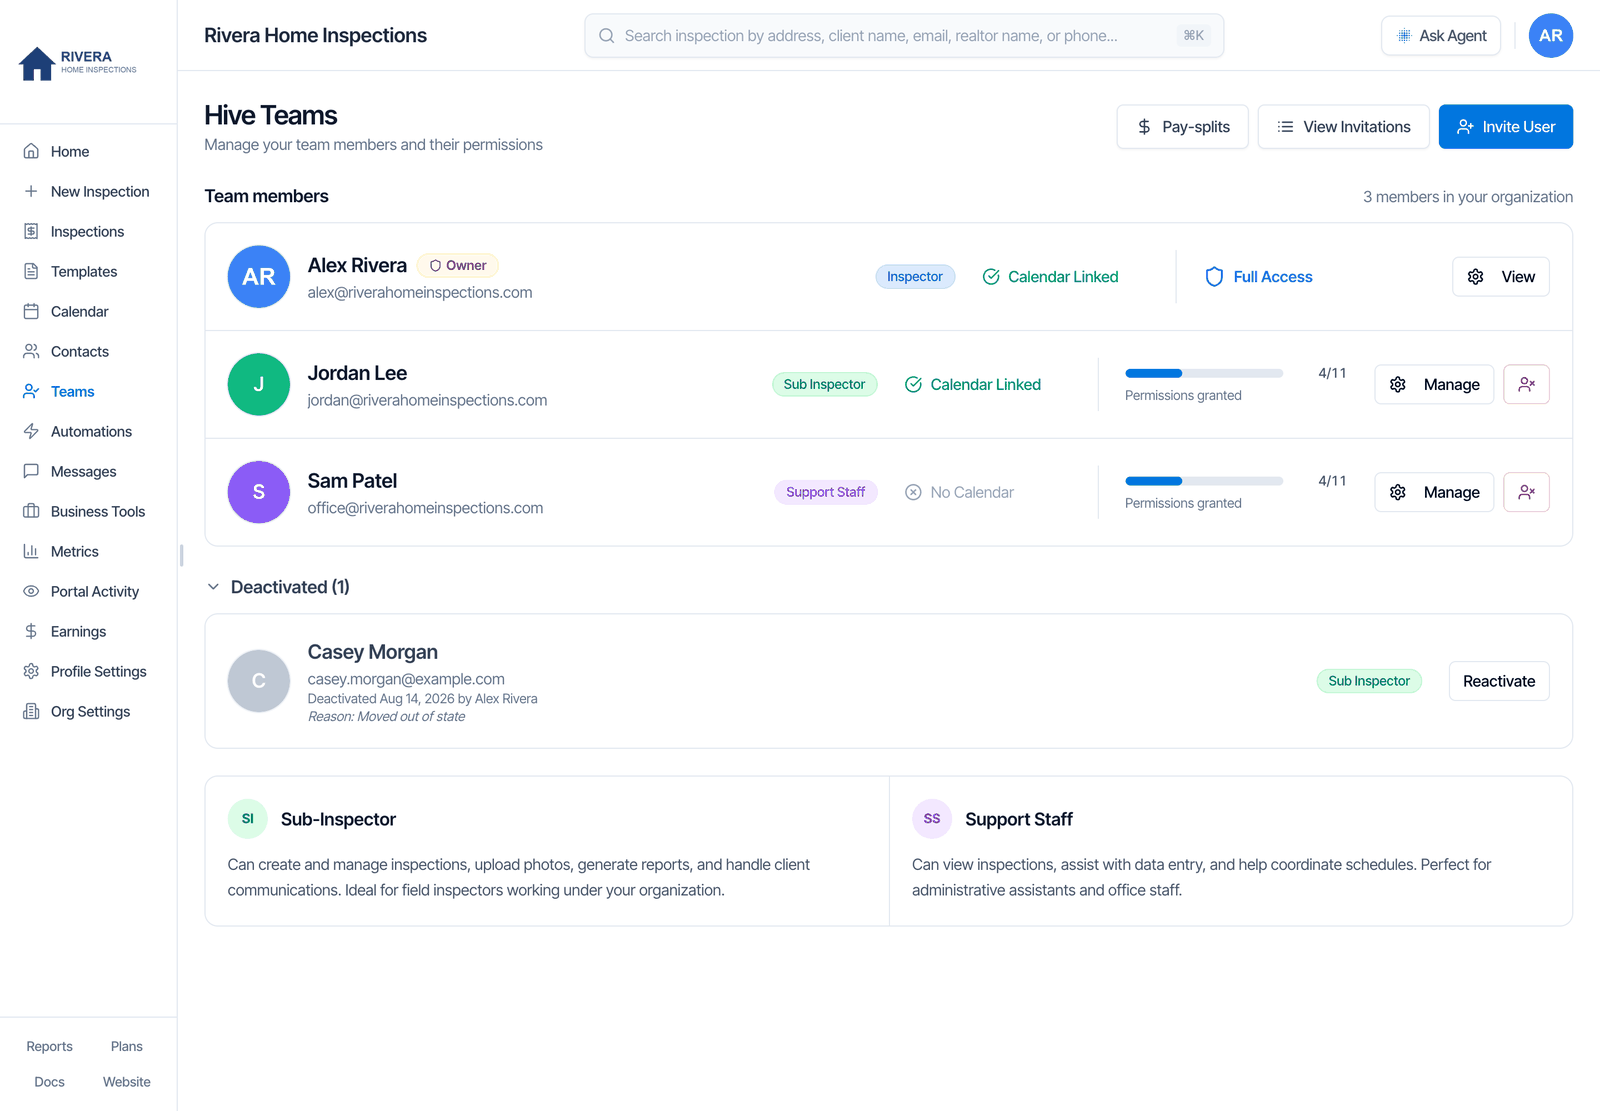Open the AR account avatar menu

1551,36
